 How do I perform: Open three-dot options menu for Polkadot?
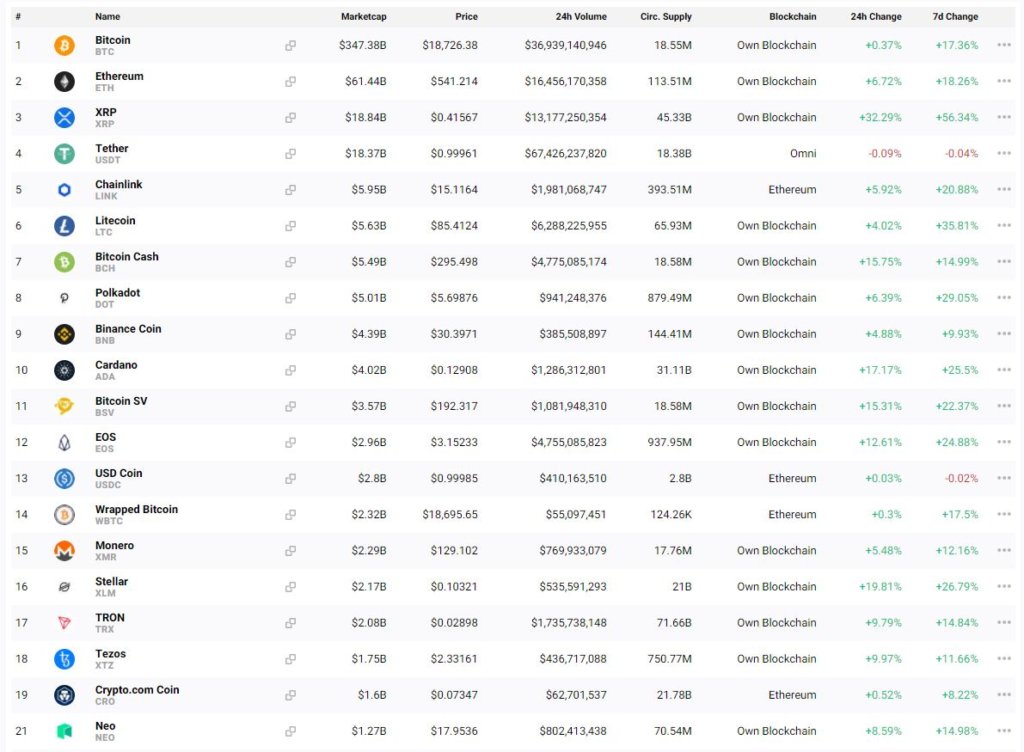tap(1004, 298)
